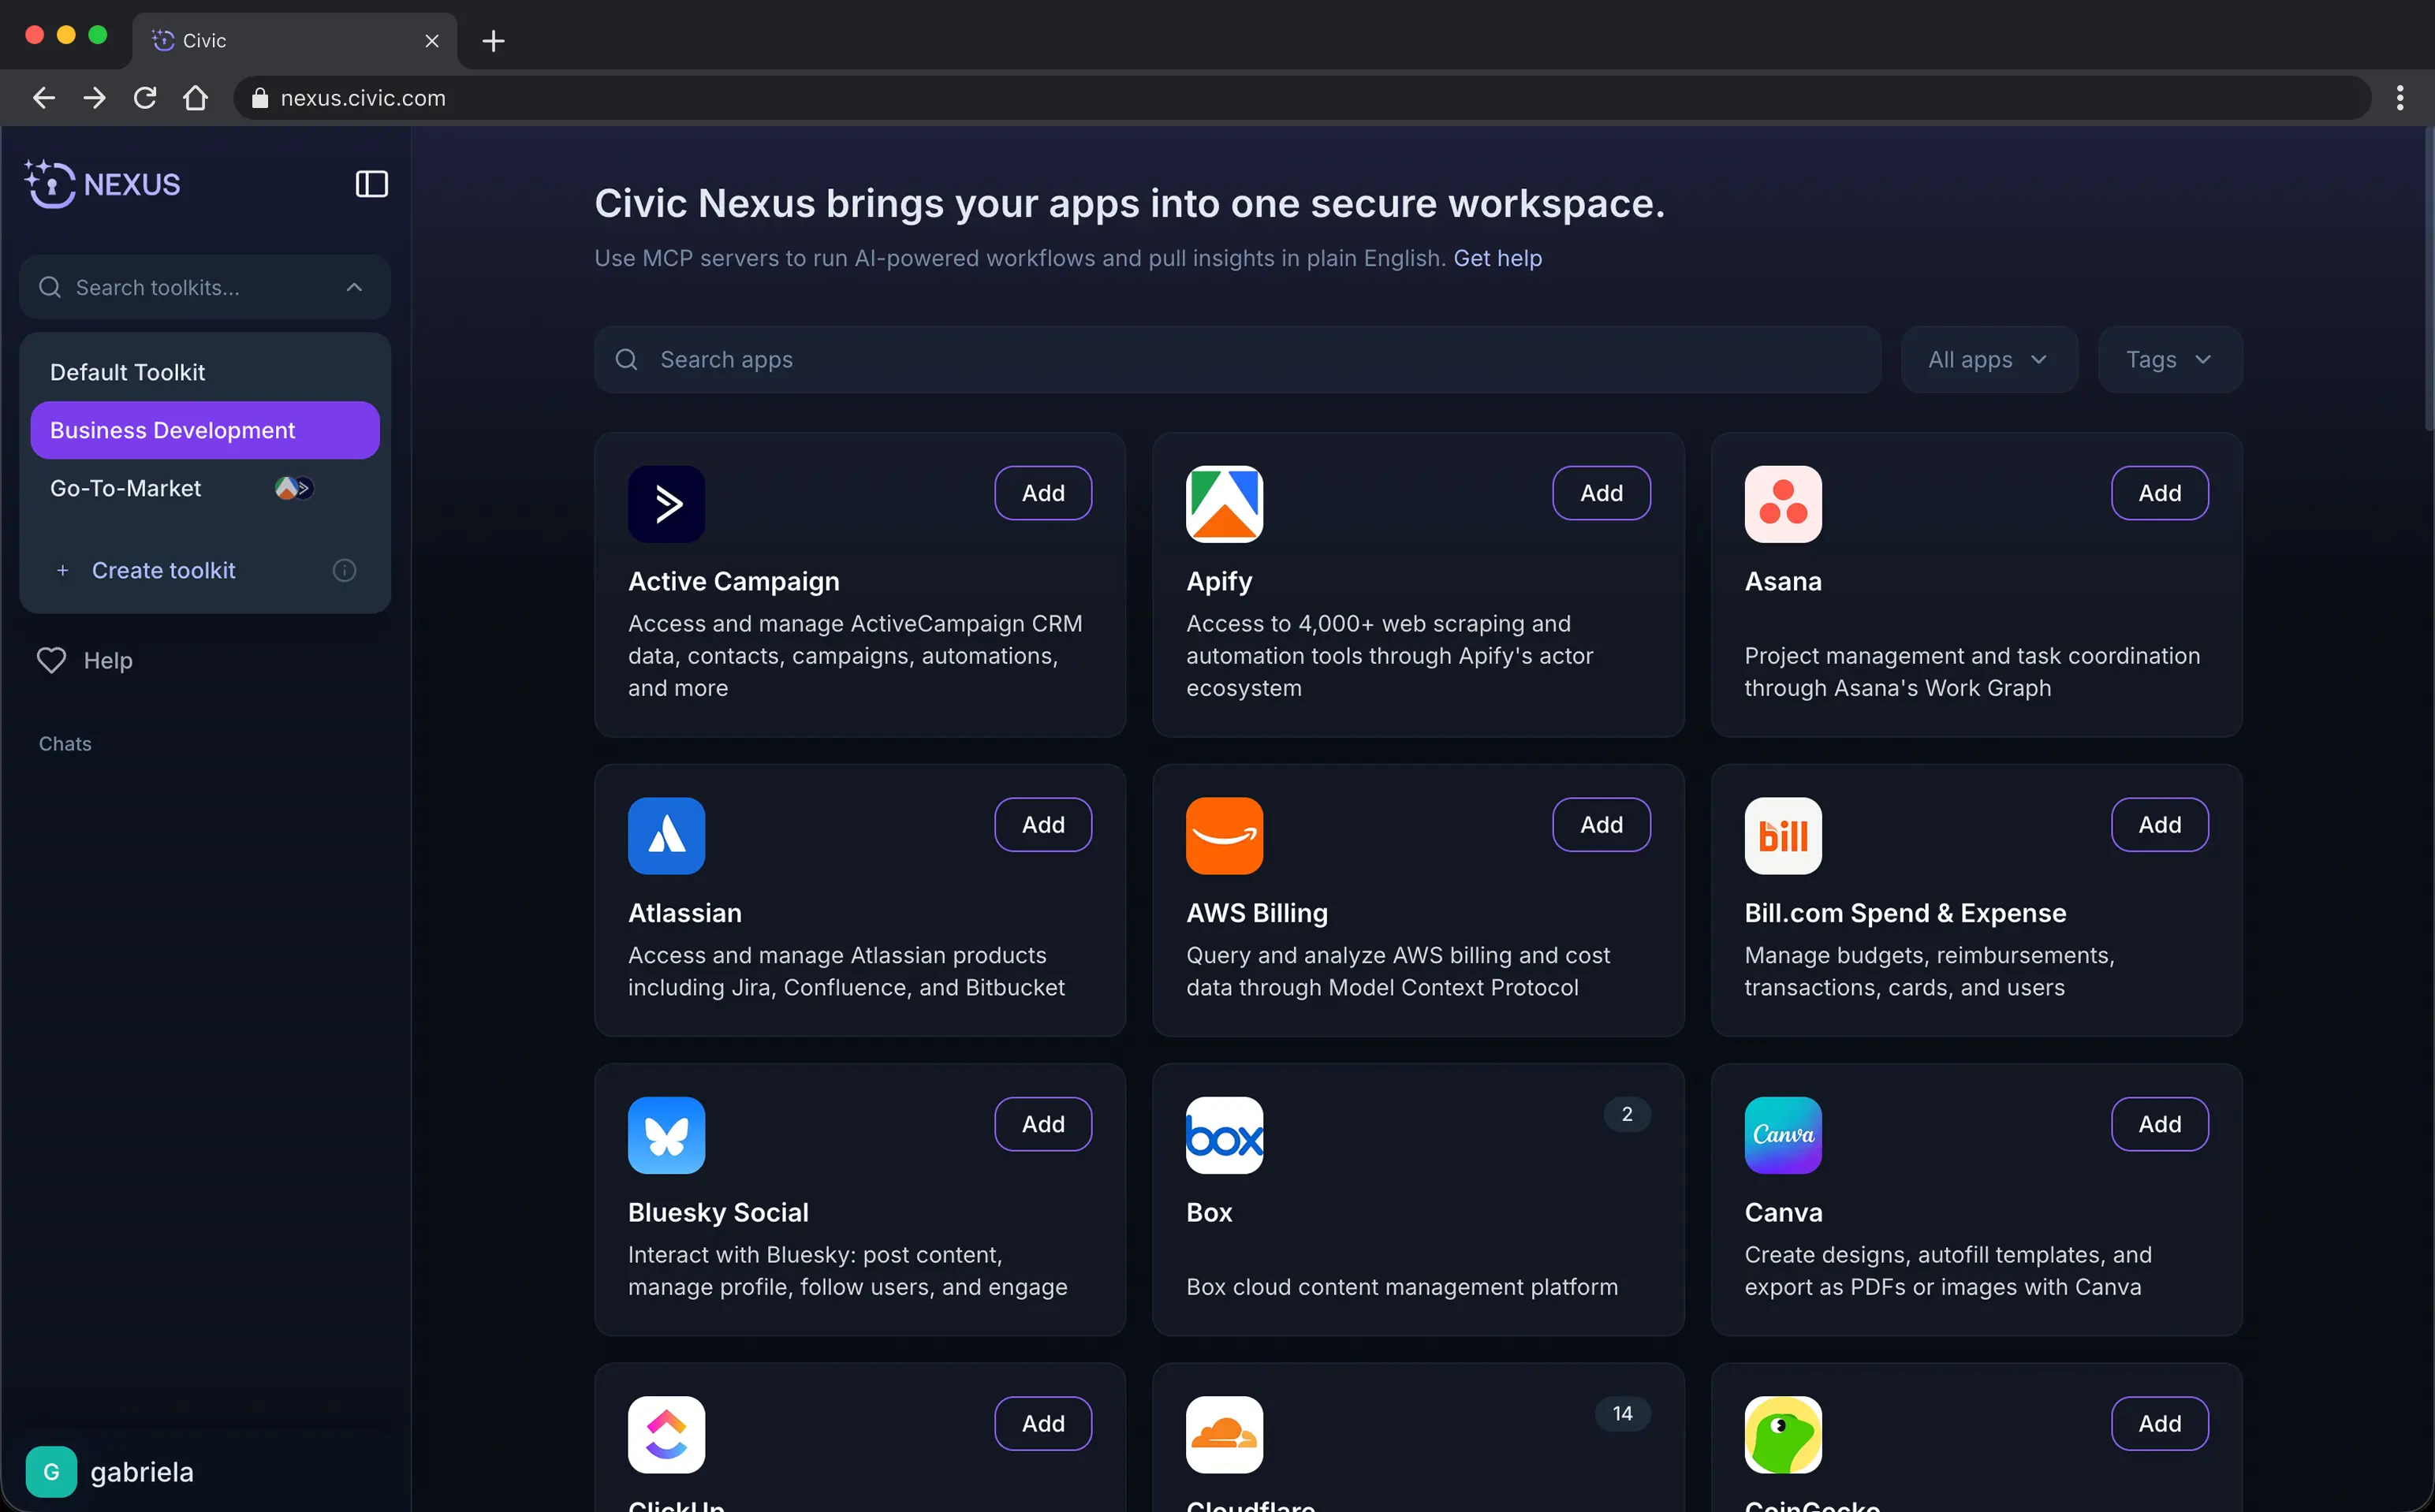Open the Tags filter dropdown
Screen dimensions: 2435x1512
click(x=2168, y=360)
